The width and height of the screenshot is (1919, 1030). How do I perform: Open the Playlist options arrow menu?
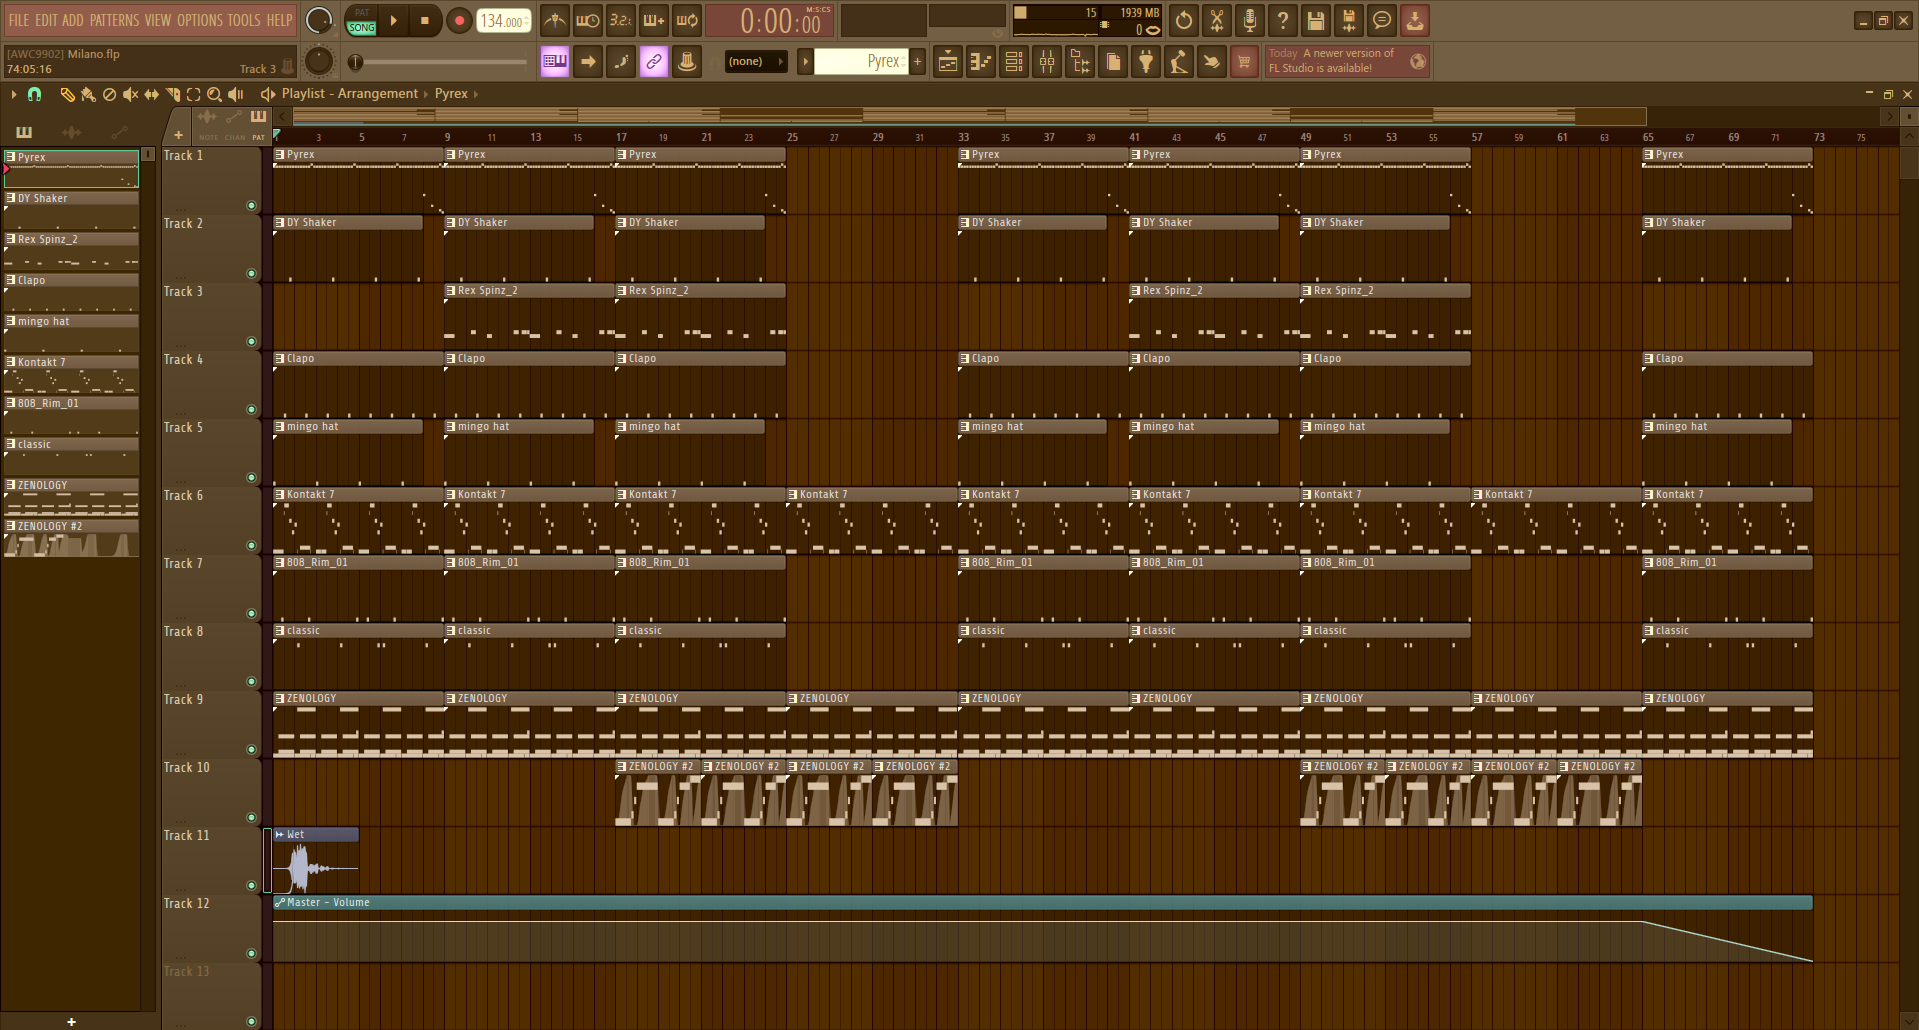tap(13, 94)
